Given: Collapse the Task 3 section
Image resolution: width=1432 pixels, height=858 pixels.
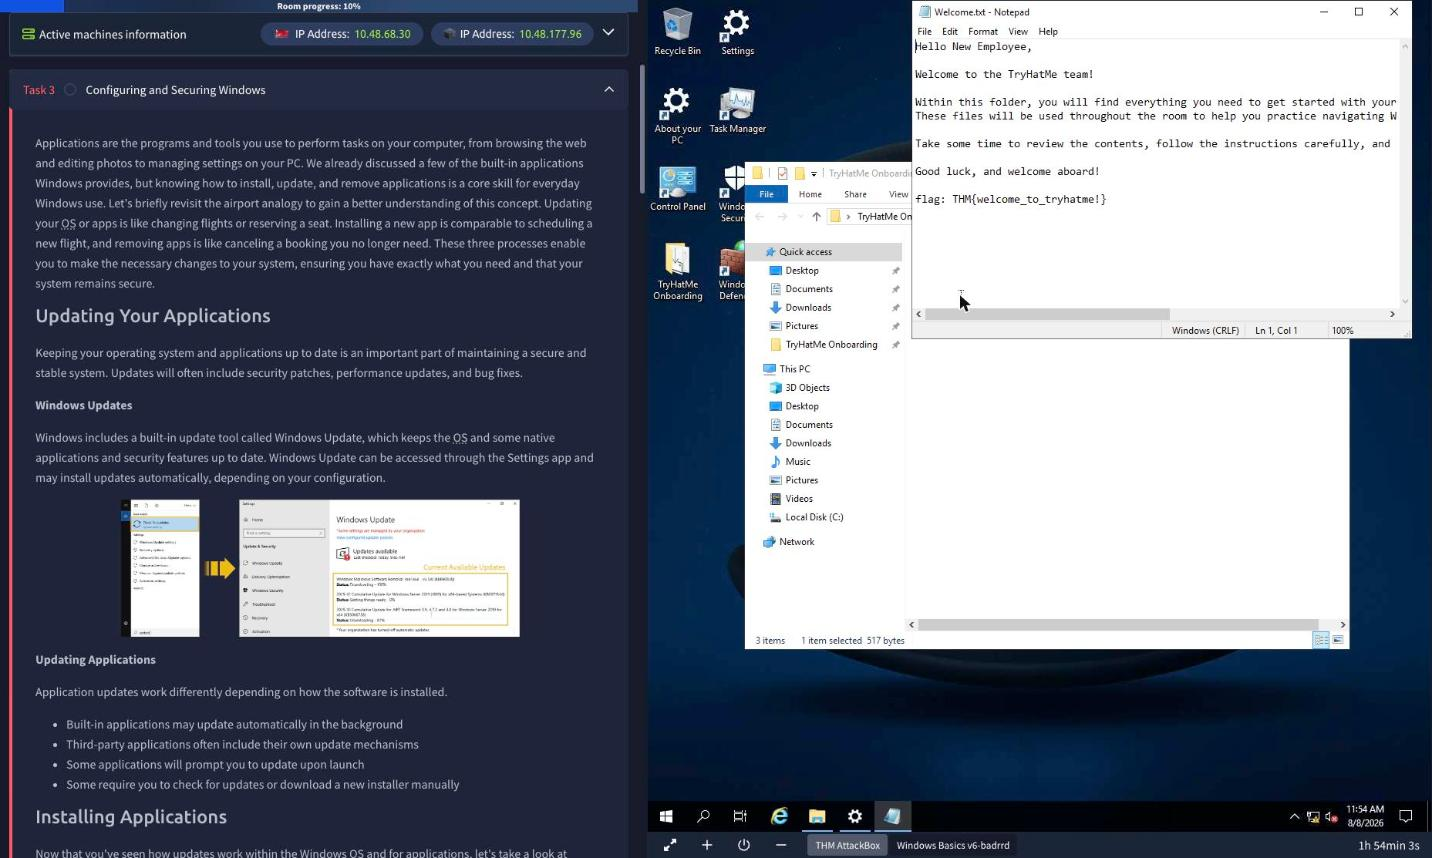Looking at the screenshot, I should pos(609,90).
